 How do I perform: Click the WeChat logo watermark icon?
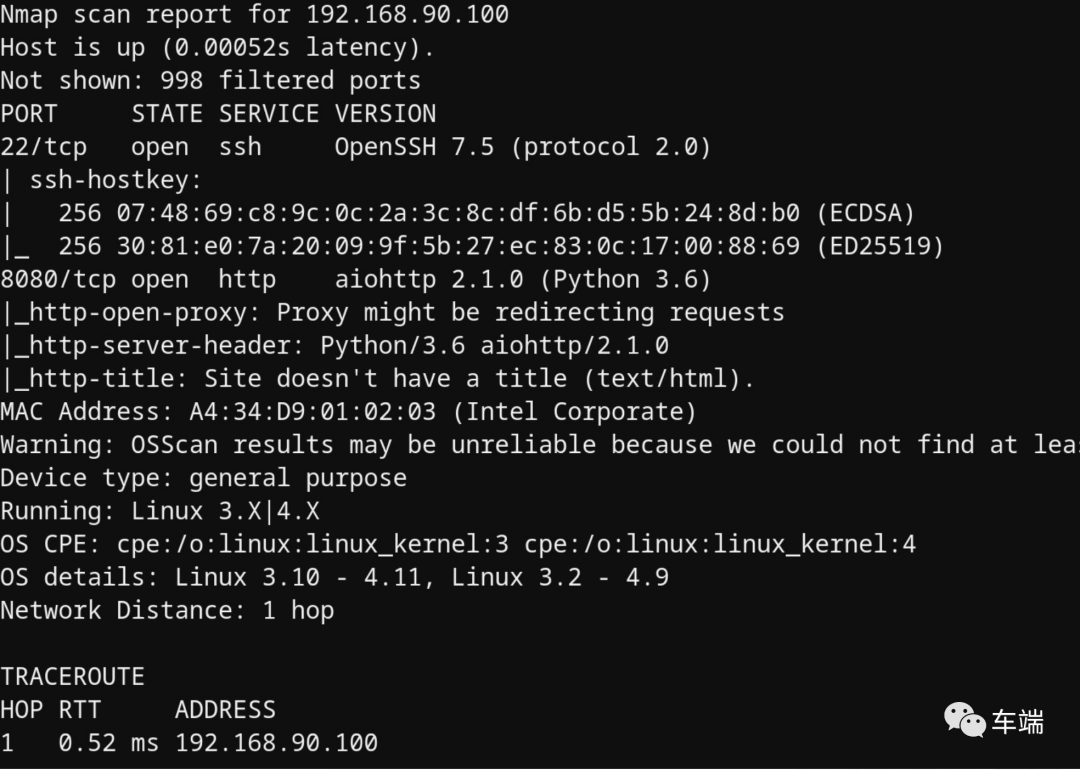(964, 719)
